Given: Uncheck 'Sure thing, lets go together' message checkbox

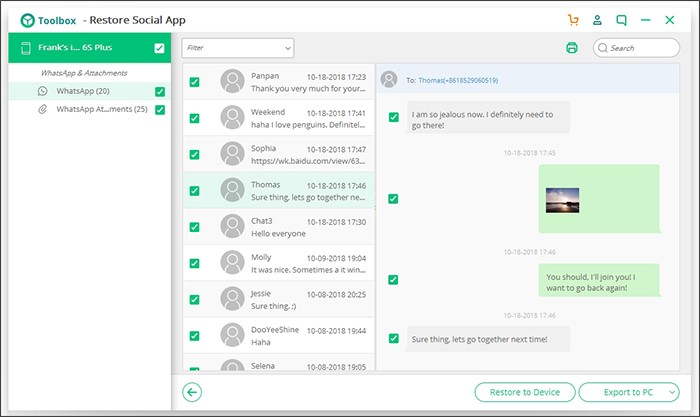Looking at the screenshot, I should click(x=393, y=338).
